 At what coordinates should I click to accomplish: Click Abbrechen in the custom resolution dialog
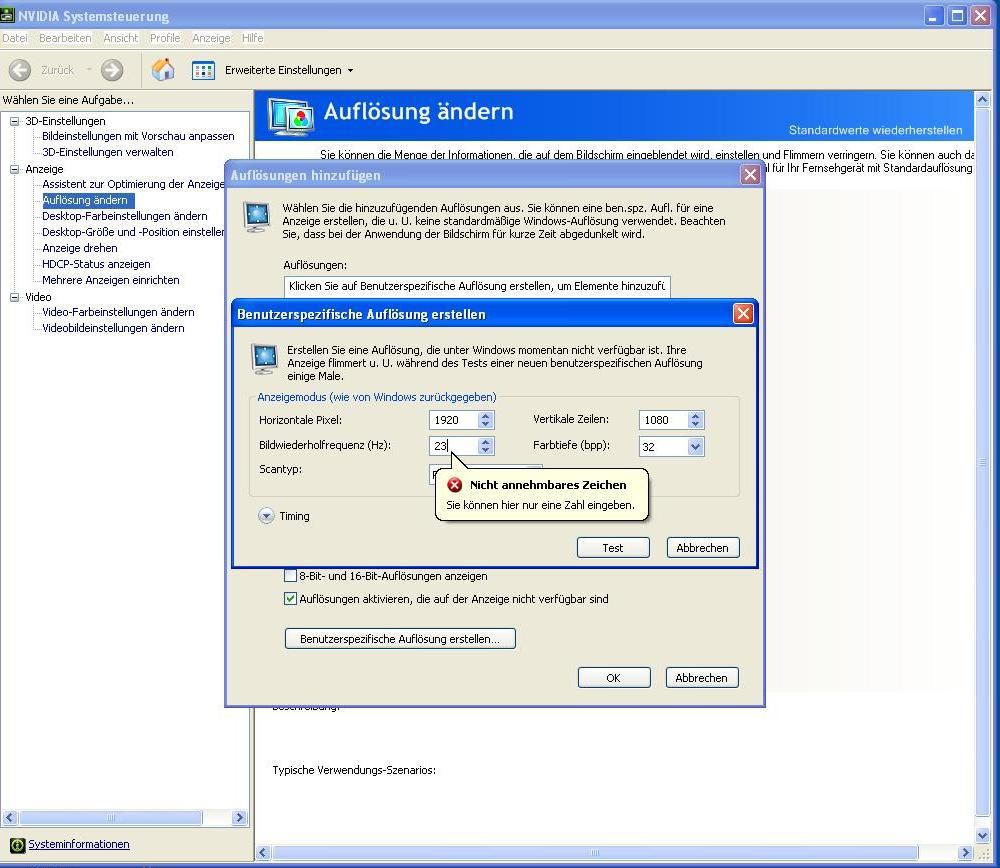click(x=703, y=548)
